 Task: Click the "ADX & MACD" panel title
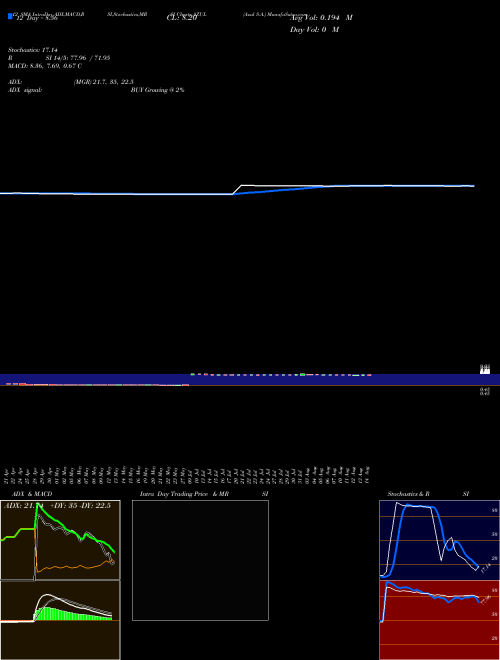[x=32, y=494]
